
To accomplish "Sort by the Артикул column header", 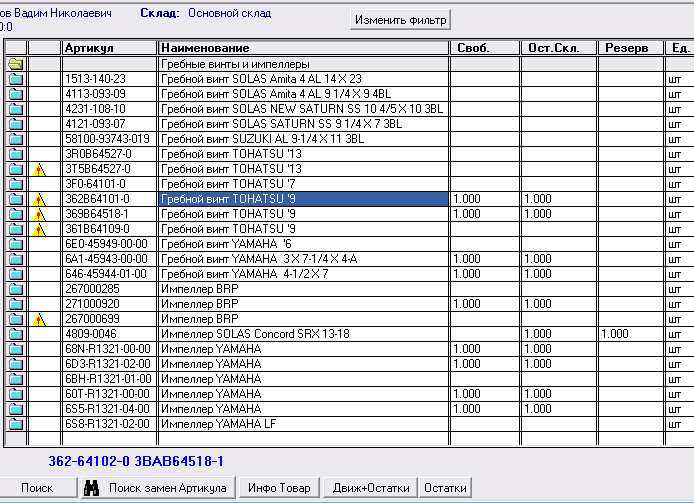I will [x=109, y=48].
